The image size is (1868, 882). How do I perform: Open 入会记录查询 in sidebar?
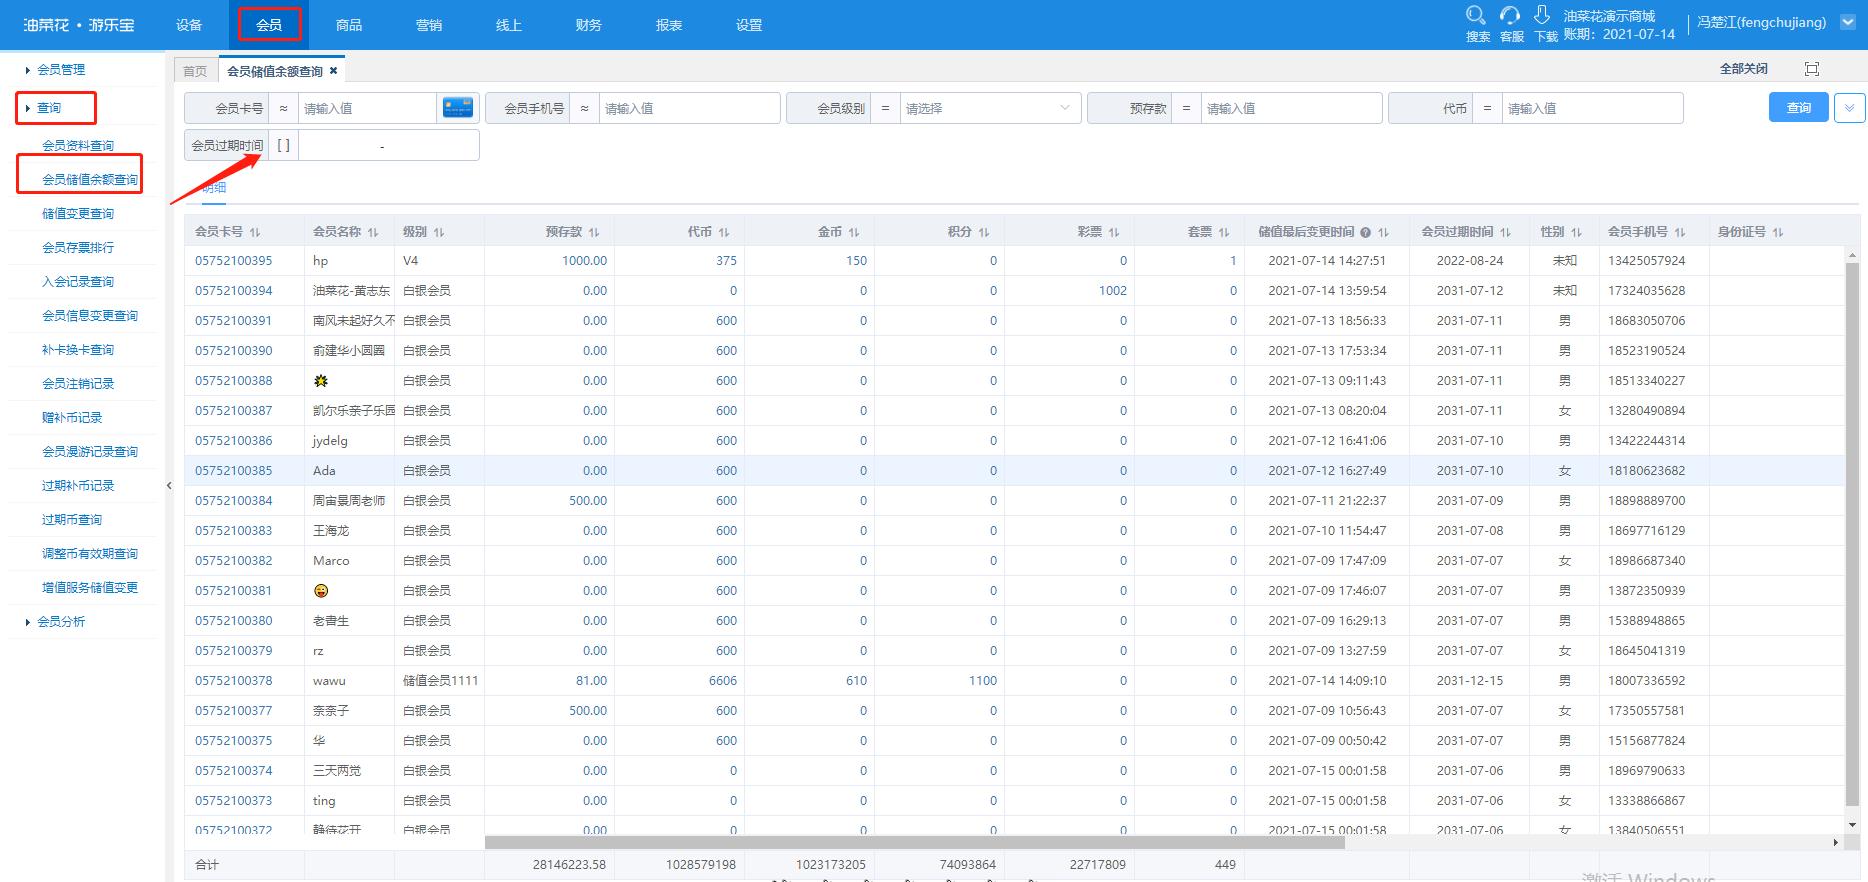click(78, 281)
